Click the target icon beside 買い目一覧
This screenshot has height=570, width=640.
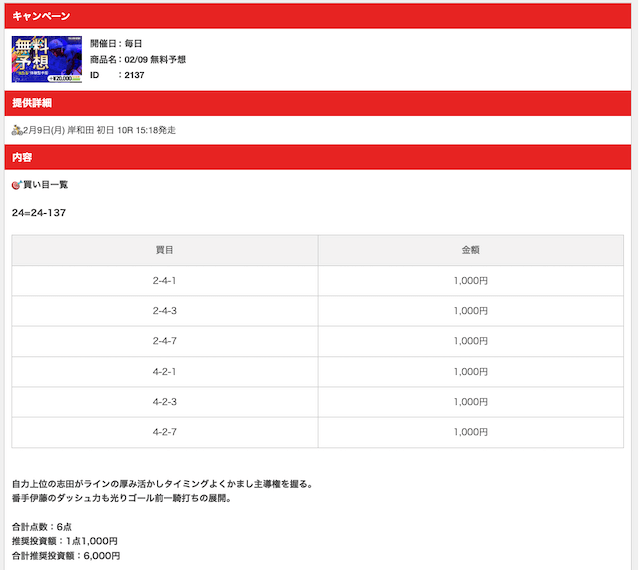pyautogui.click(x=17, y=185)
